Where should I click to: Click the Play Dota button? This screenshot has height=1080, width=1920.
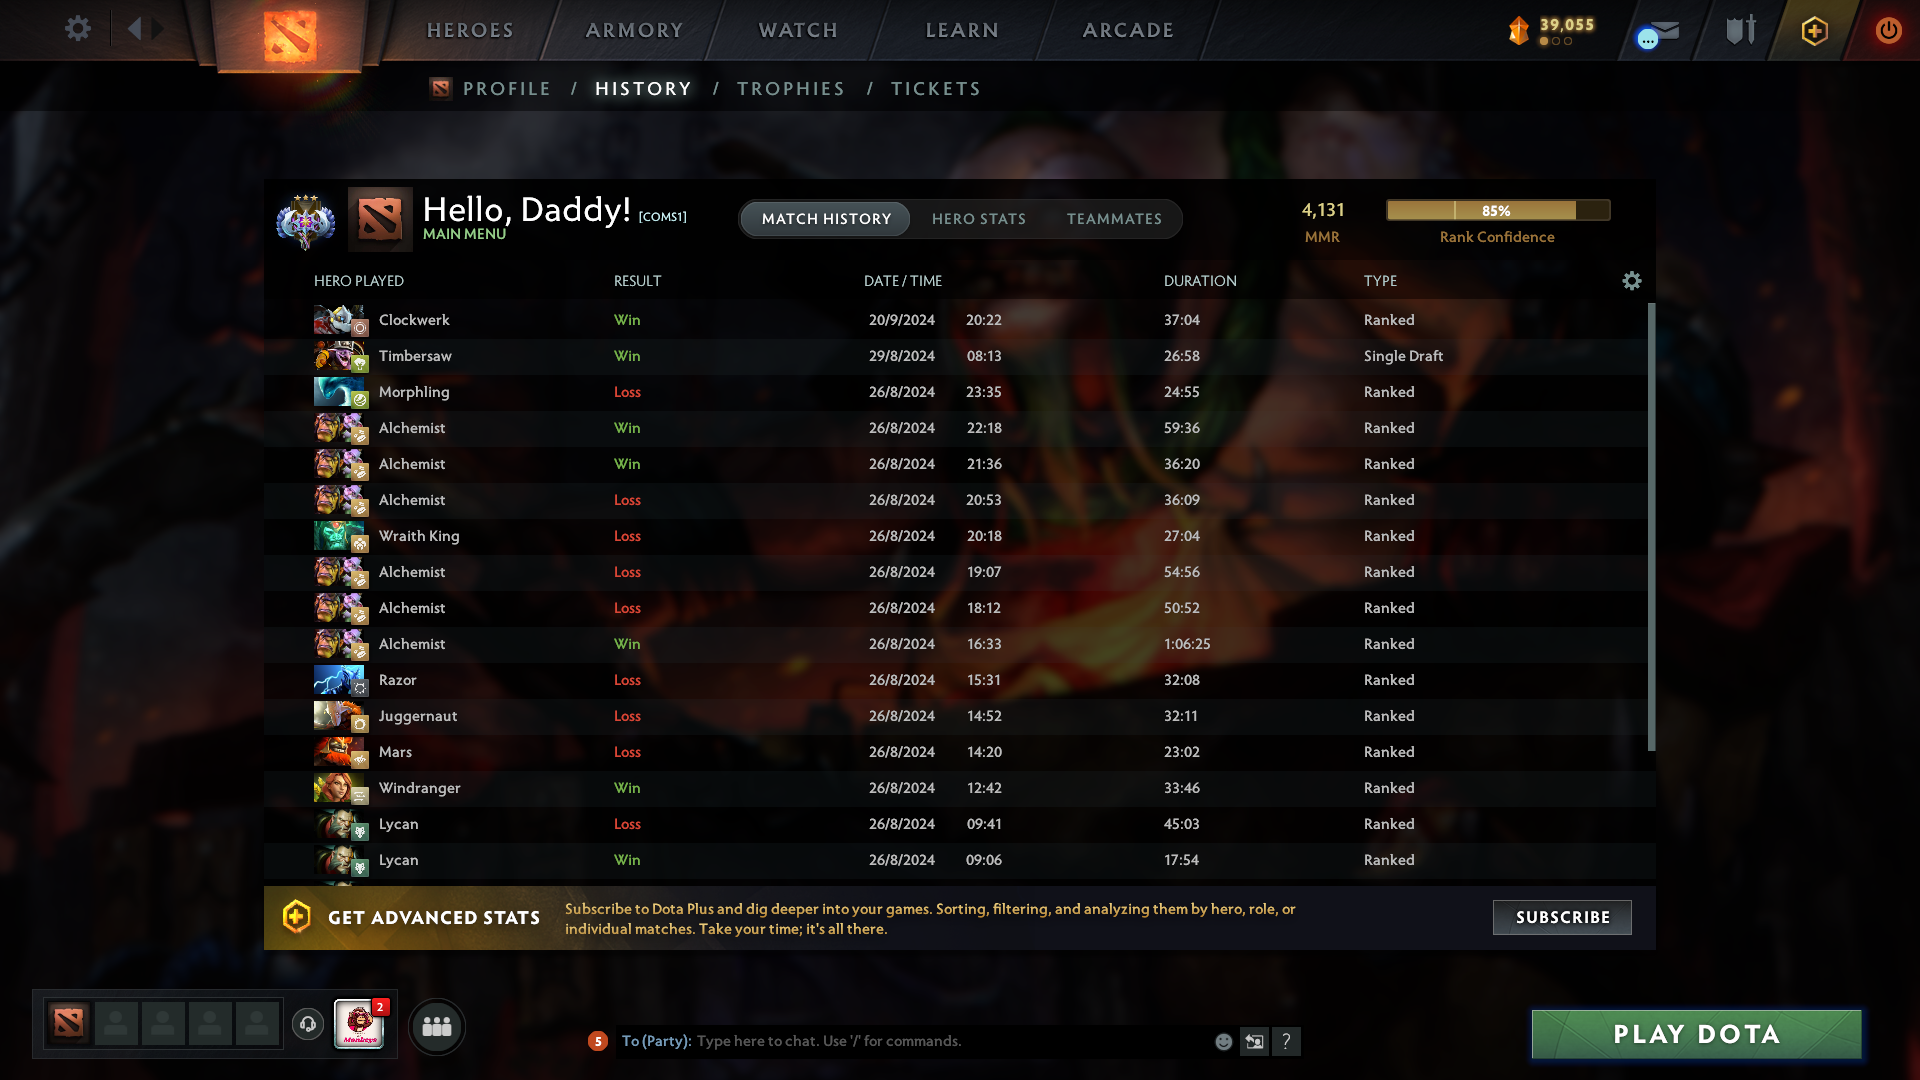point(1697,1034)
